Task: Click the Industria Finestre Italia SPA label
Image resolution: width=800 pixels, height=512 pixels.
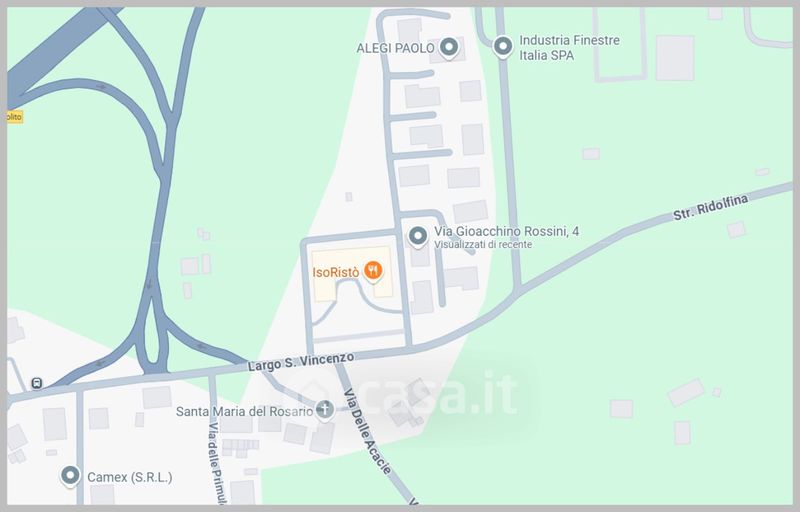Action: click(x=569, y=47)
